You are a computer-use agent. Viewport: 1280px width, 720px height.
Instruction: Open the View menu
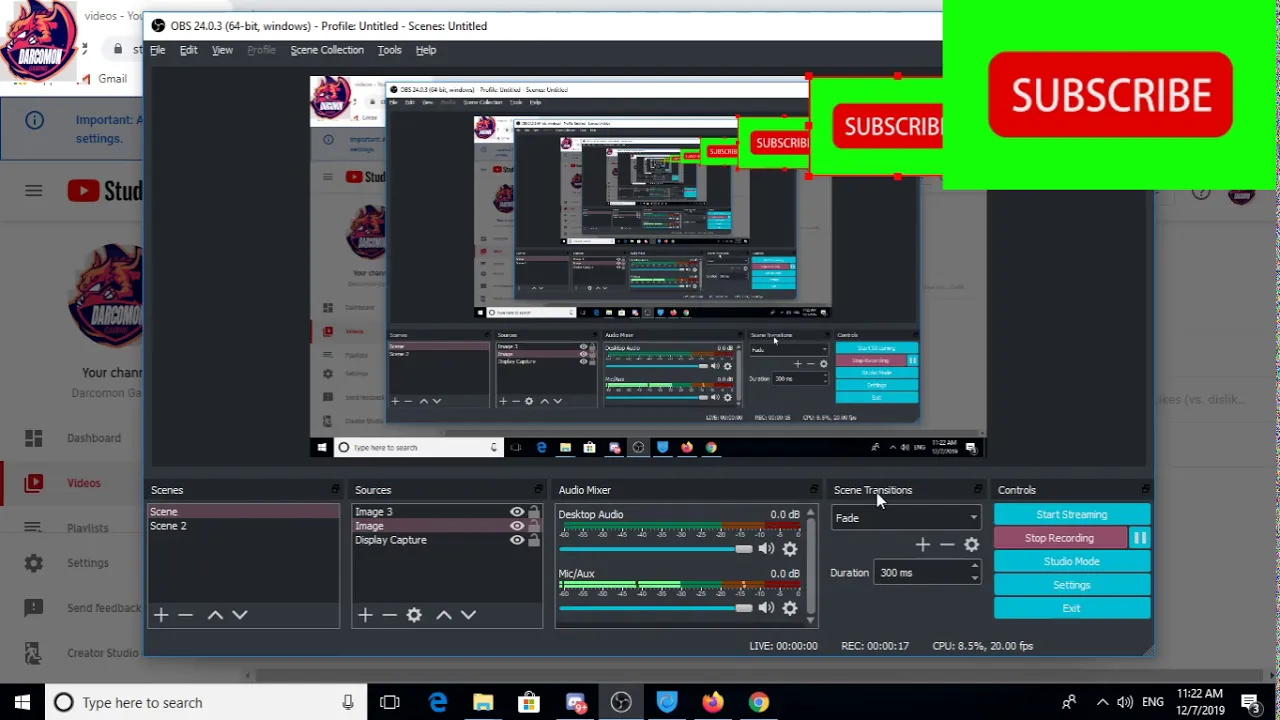[x=222, y=50]
